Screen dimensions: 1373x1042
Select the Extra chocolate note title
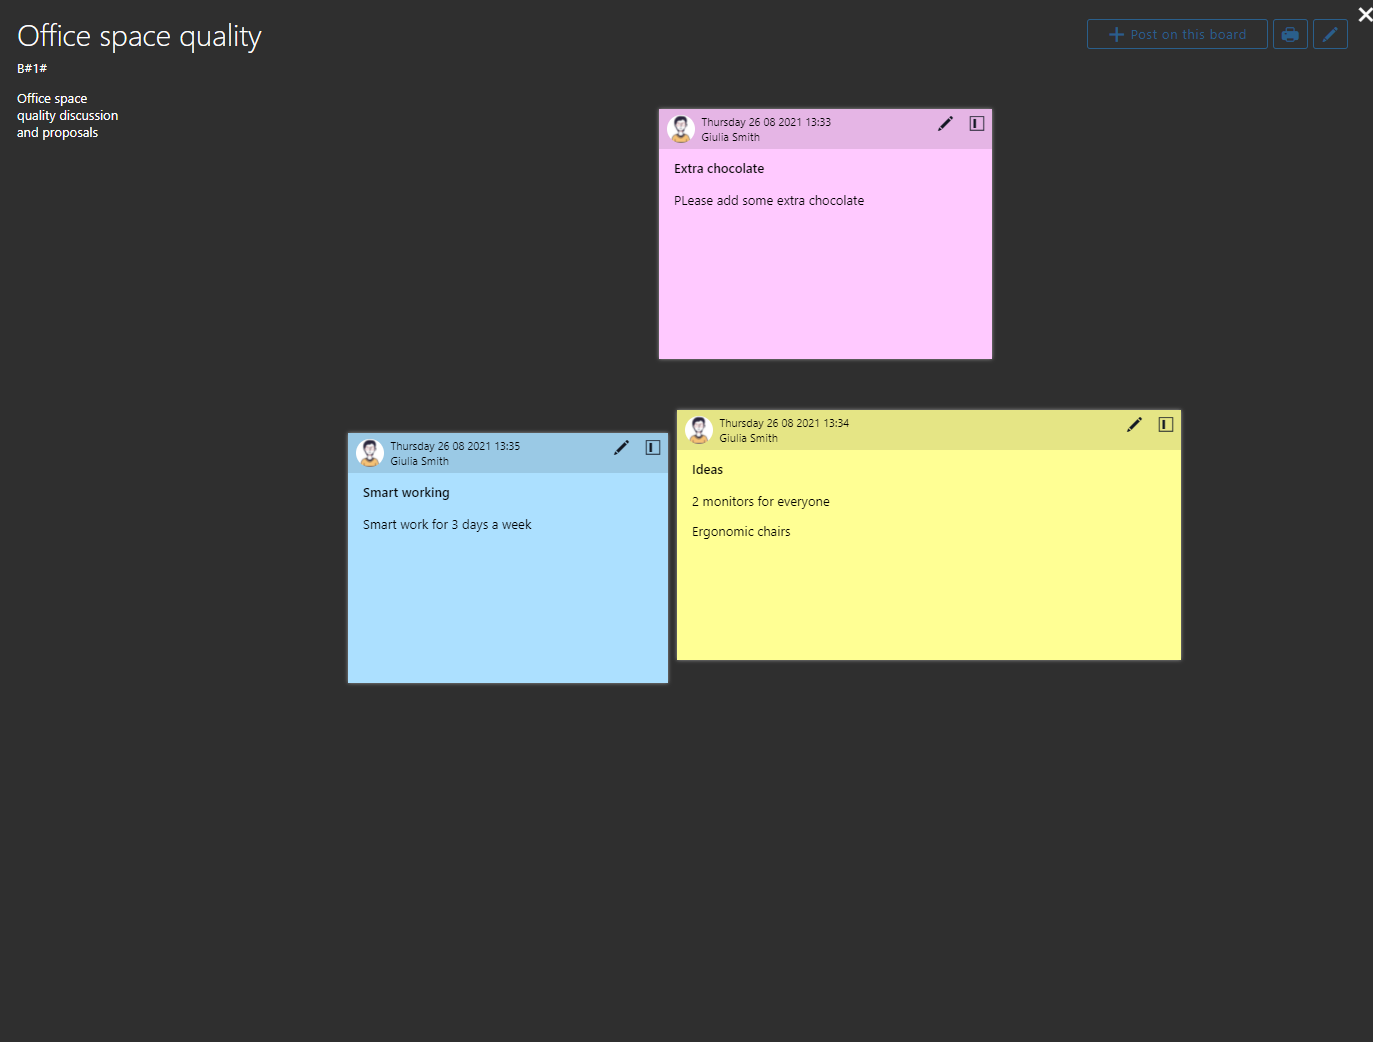point(719,169)
